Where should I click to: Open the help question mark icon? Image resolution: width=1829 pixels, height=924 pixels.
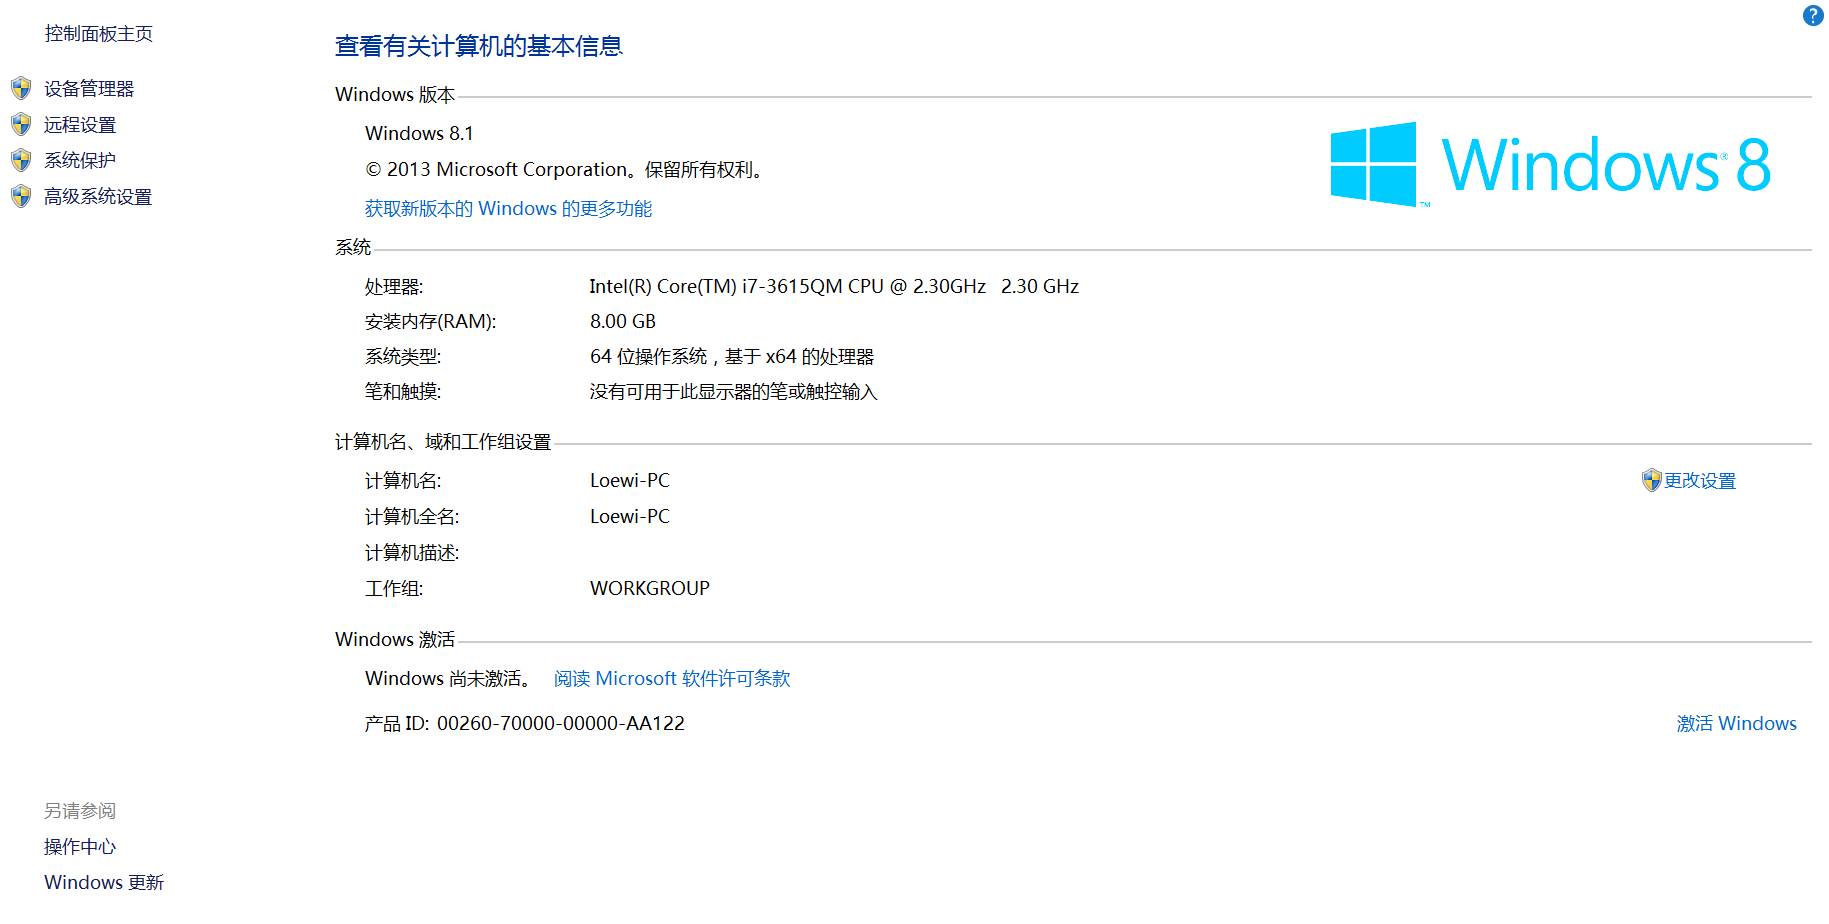(x=1813, y=15)
